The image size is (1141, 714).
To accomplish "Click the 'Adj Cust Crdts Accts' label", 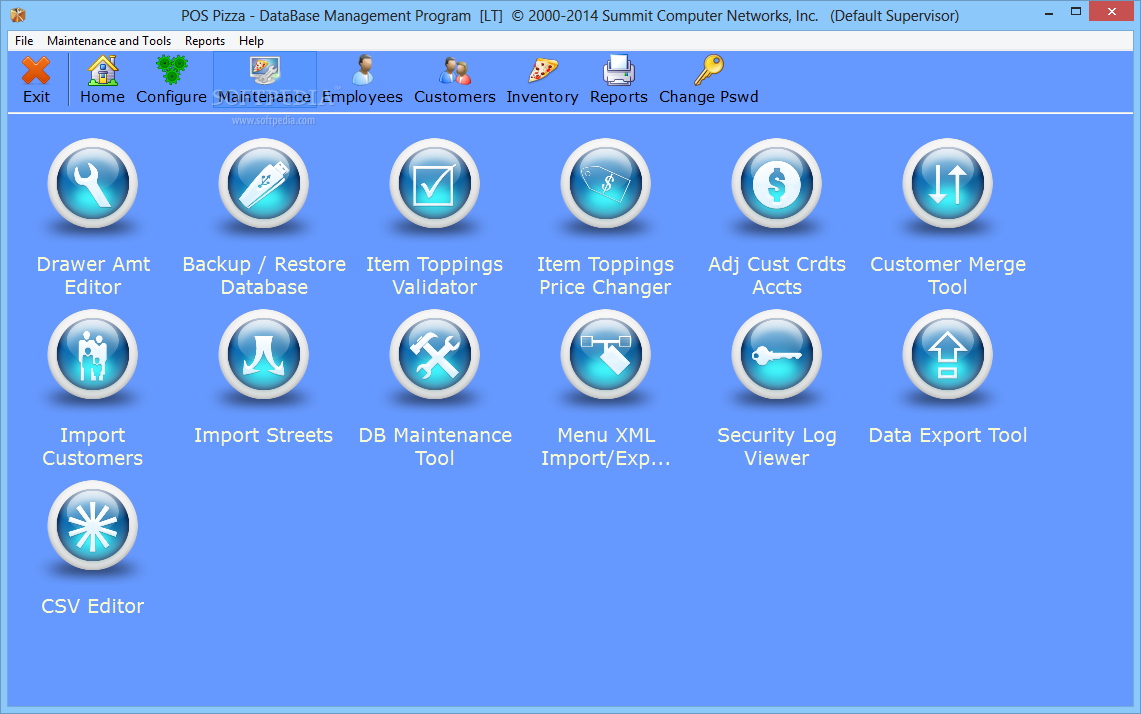I will (777, 275).
